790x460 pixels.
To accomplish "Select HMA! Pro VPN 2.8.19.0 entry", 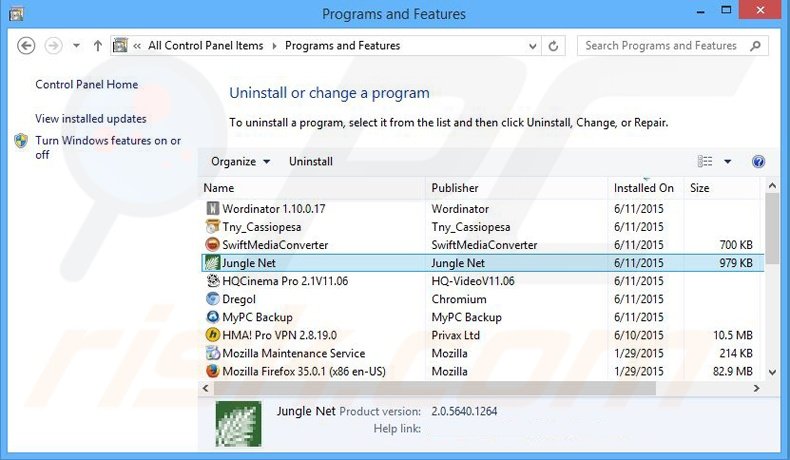I will pyautogui.click(x=280, y=335).
